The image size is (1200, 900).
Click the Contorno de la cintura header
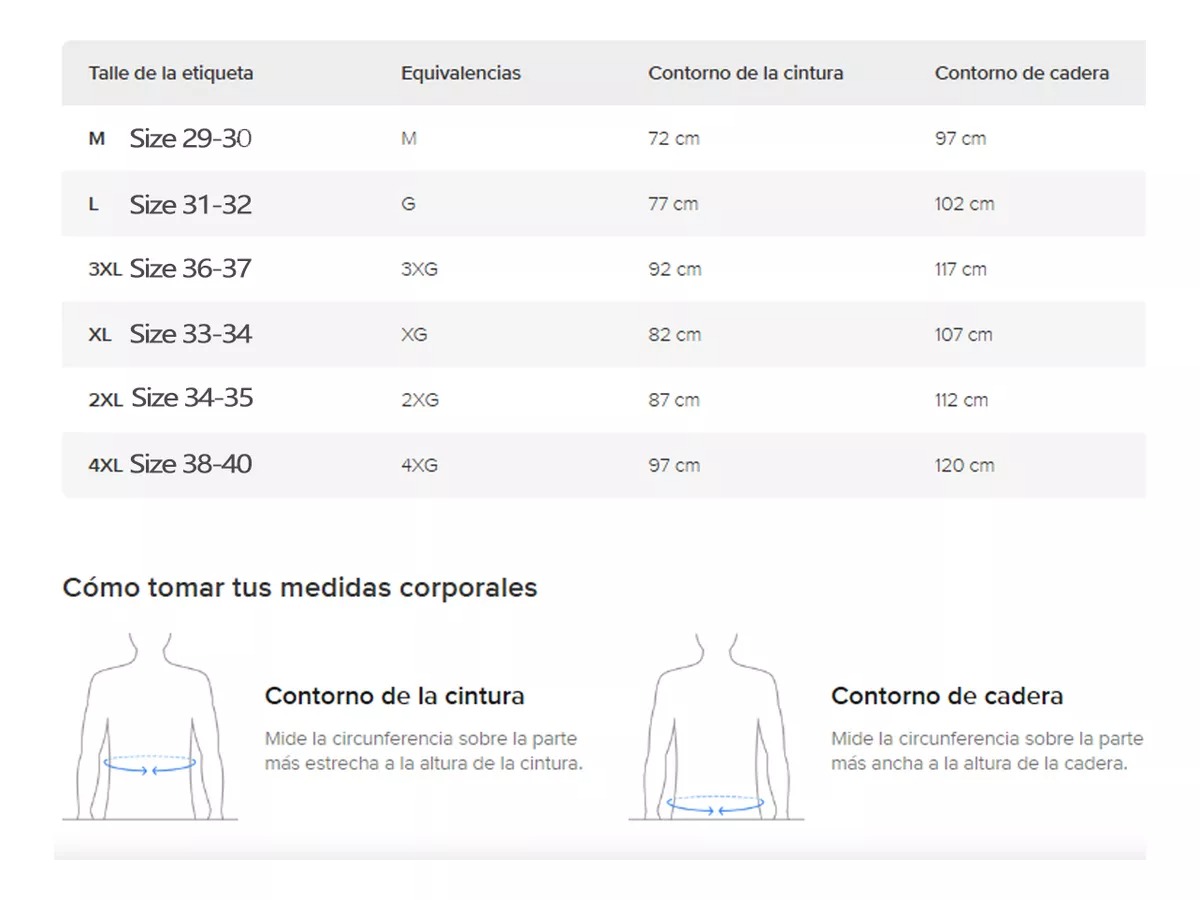pyautogui.click(x=746, y=73)
